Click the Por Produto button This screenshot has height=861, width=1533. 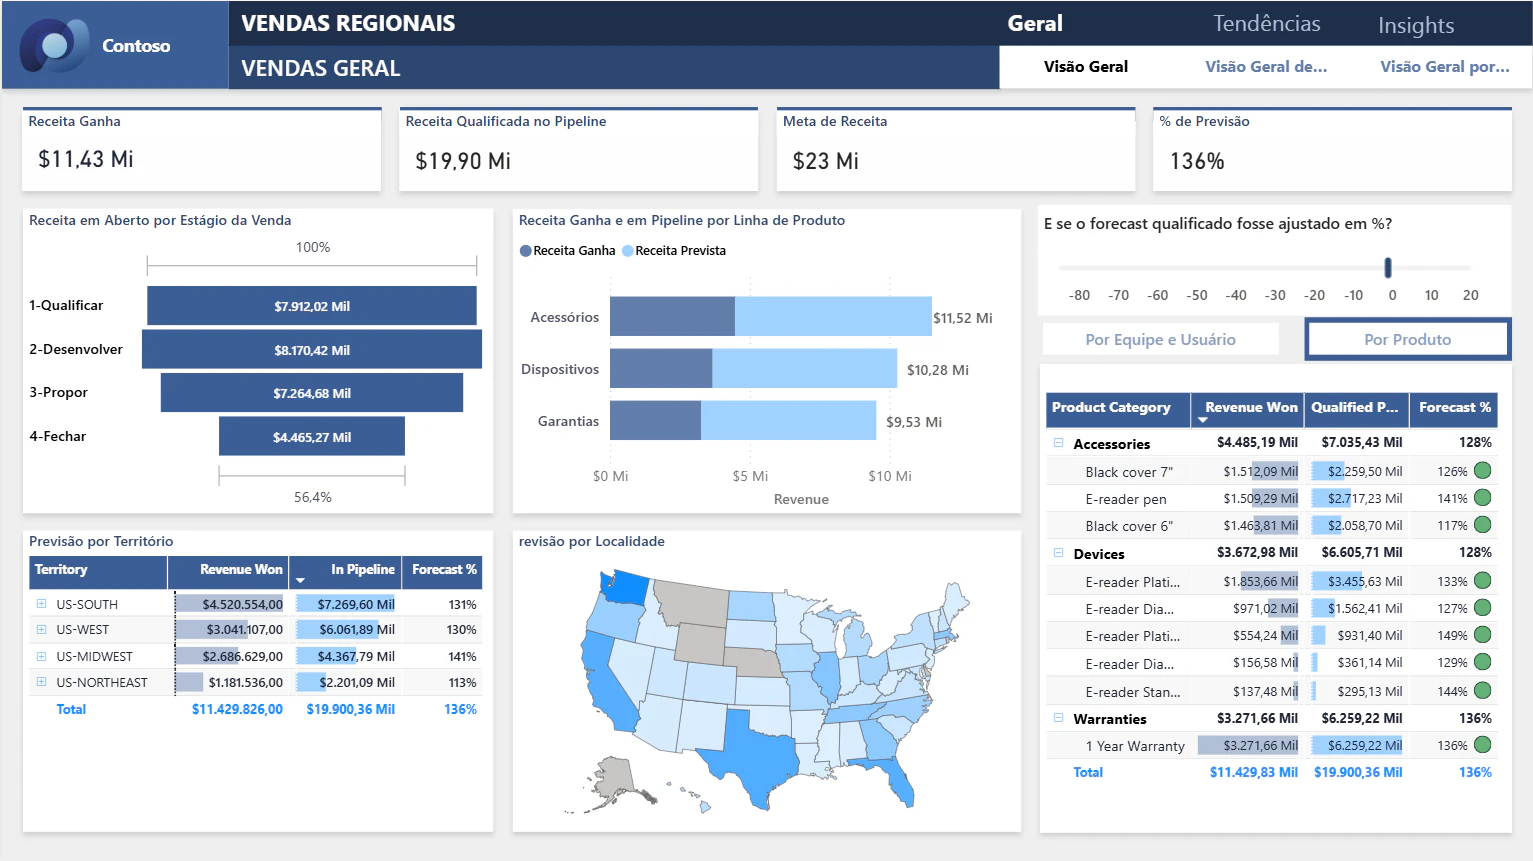click(1407, 340)
